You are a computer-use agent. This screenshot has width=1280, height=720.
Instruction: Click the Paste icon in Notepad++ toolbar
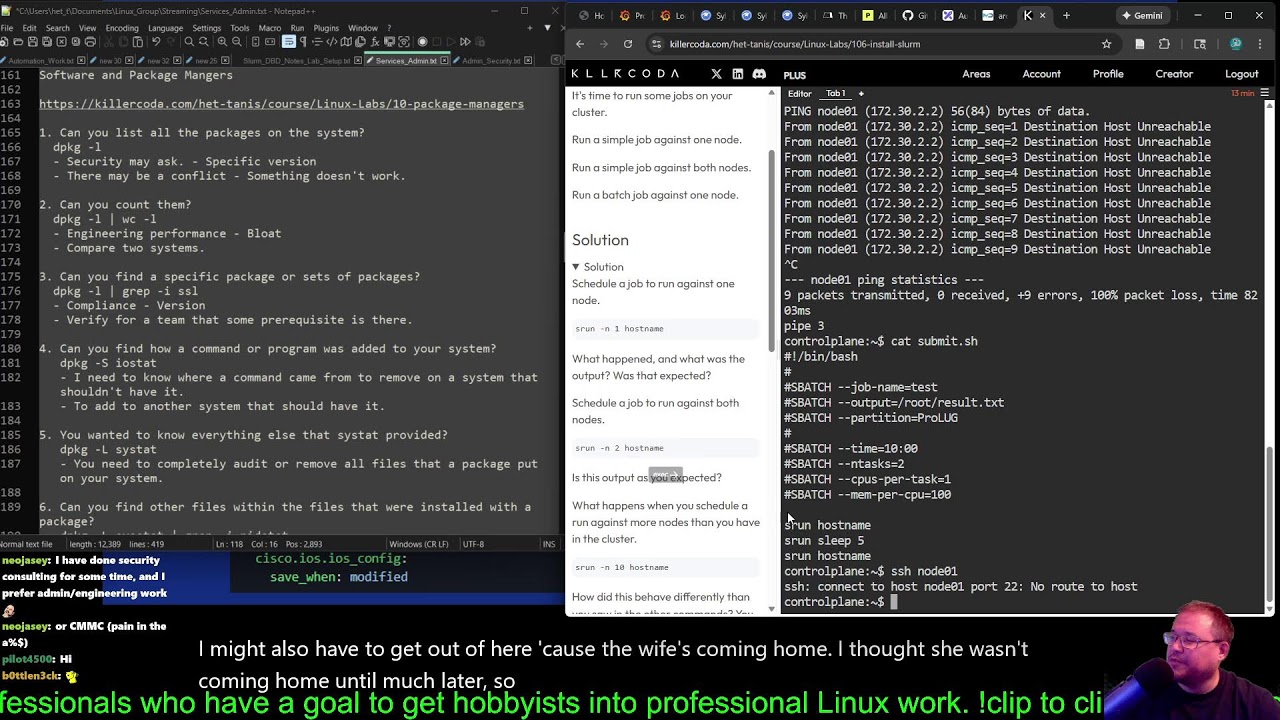[137, 42]
